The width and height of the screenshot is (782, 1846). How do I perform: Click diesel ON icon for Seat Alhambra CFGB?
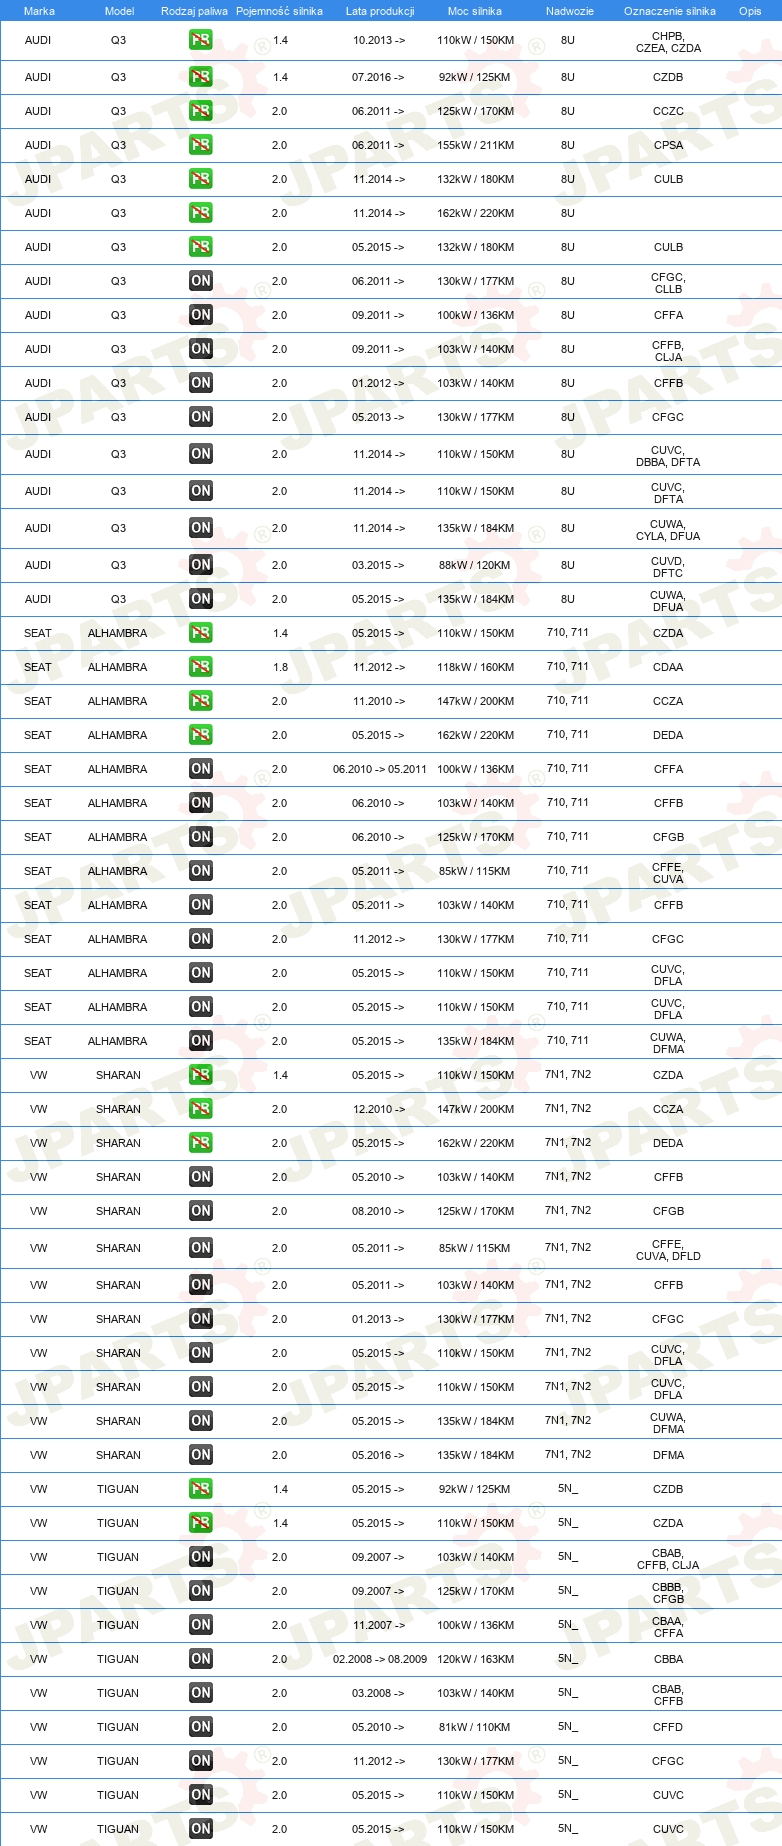pyautogui.click(x=201, y=837)
